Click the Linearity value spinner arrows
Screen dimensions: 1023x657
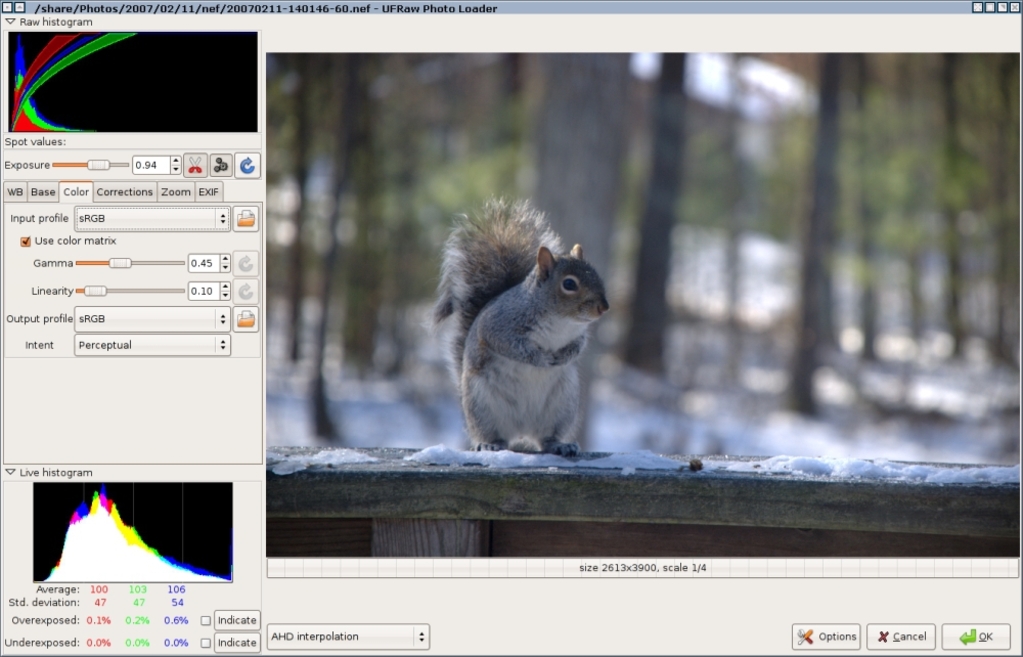[225, 291]
